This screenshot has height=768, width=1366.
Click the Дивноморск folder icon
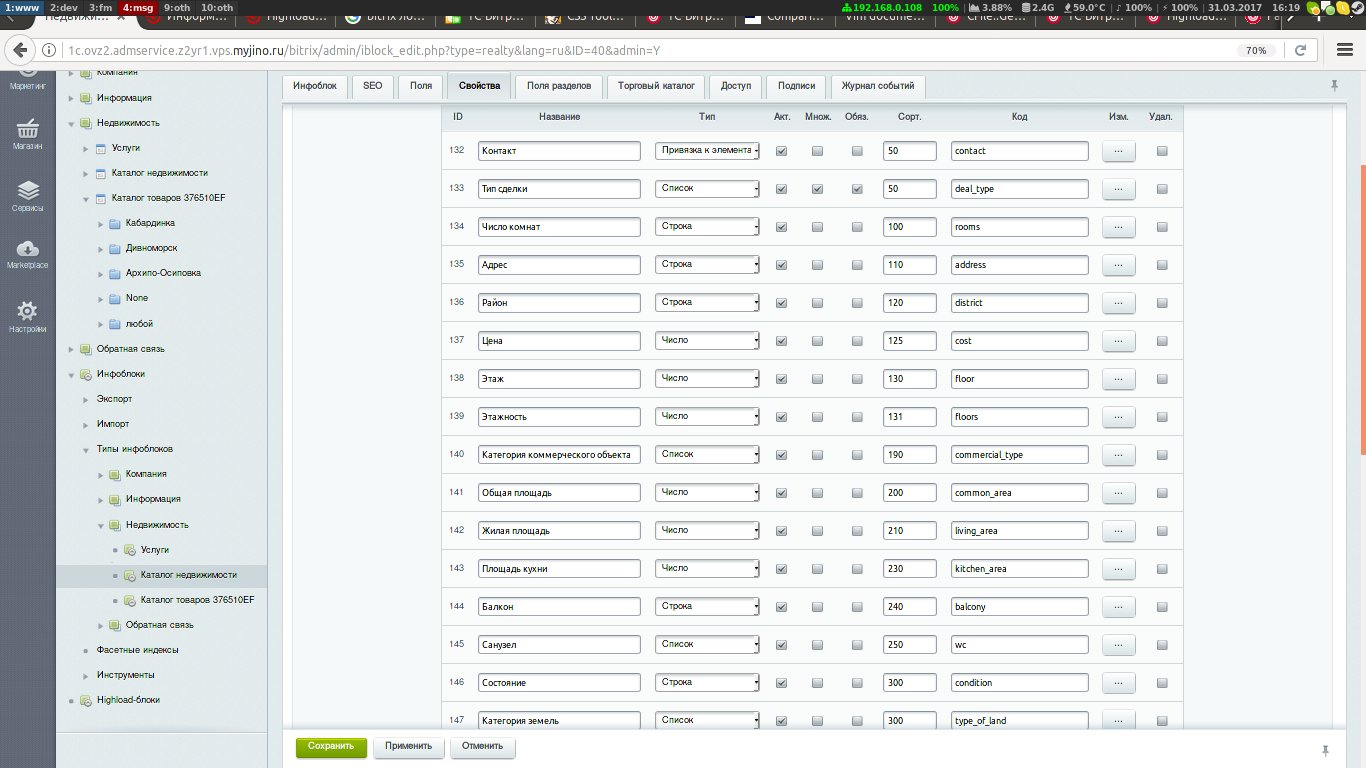click(115, 248)
